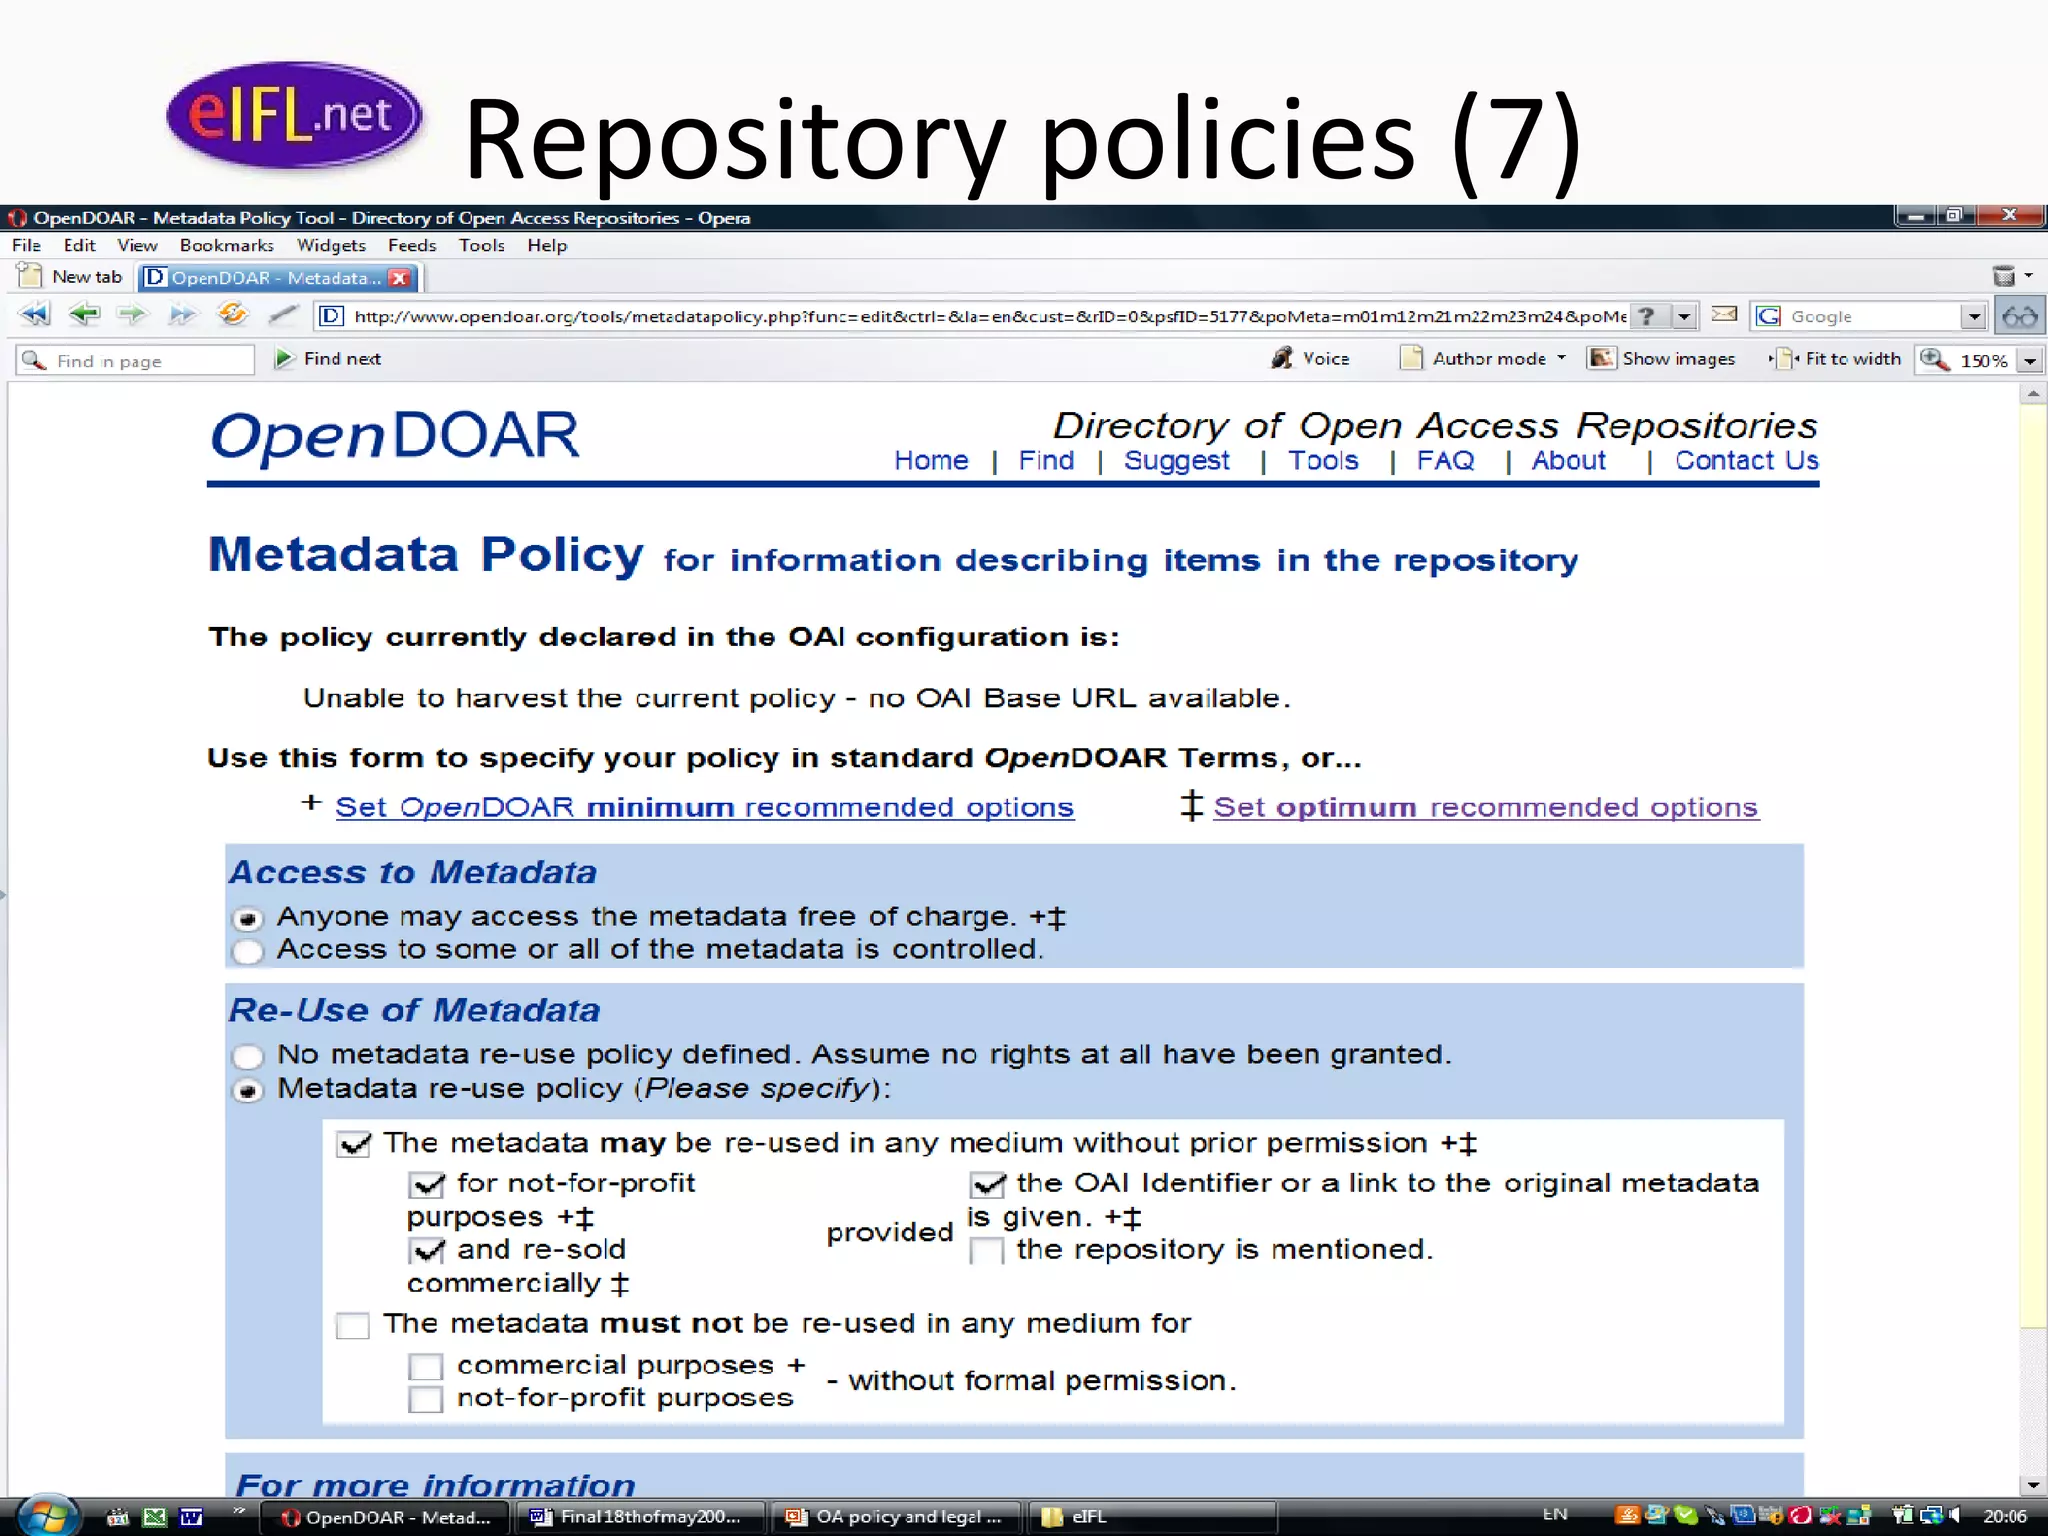Go to OpenDOAR Home link
The height and width of the screenshot is (1536, 2048).
931,460
